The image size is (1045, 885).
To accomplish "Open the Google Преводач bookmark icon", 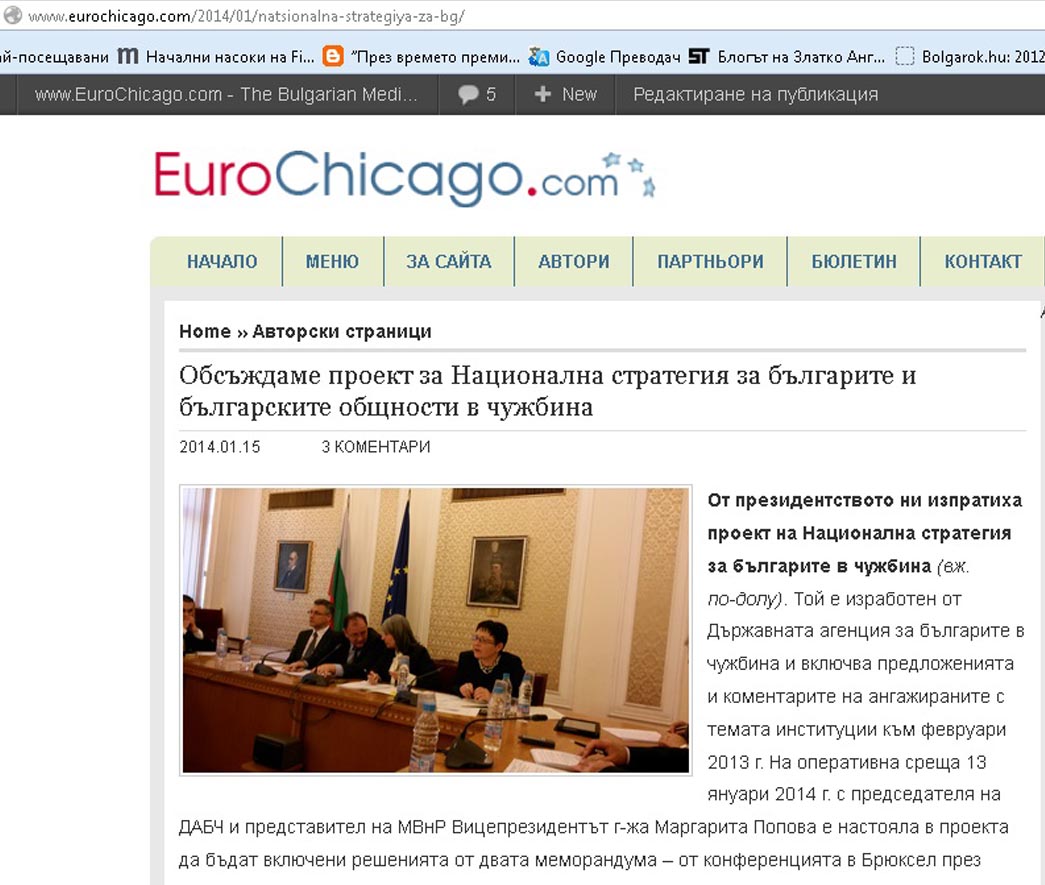I will coord(539,57).
